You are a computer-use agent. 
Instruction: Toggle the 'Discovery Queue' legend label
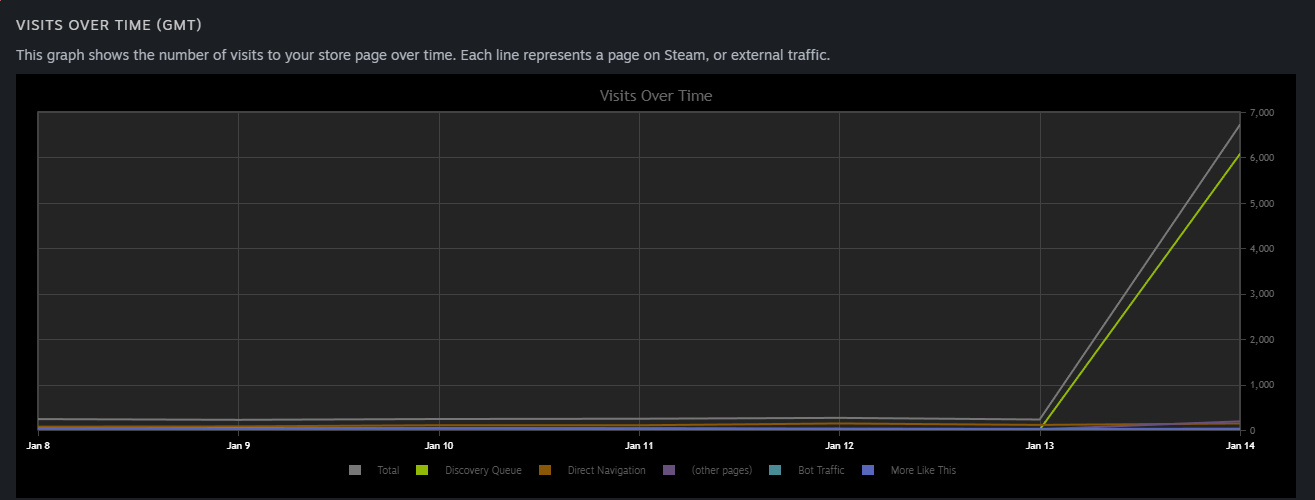[x=483, y=470]
